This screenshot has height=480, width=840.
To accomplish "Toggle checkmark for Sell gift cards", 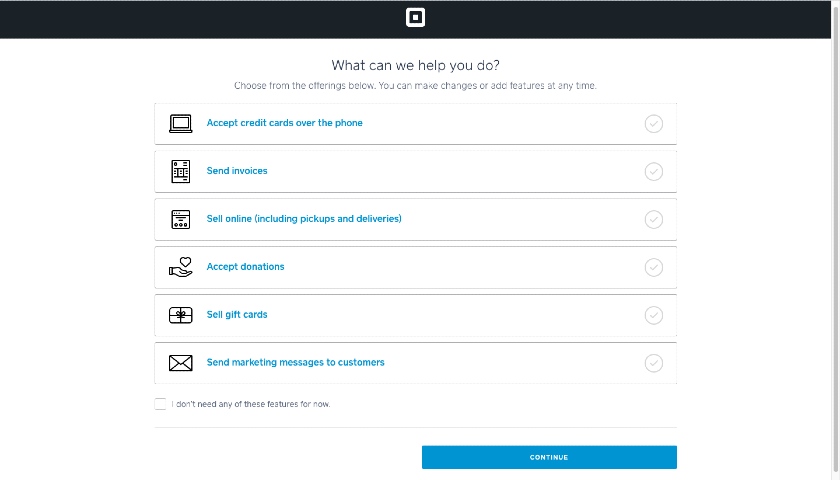I will click(654, 315).
